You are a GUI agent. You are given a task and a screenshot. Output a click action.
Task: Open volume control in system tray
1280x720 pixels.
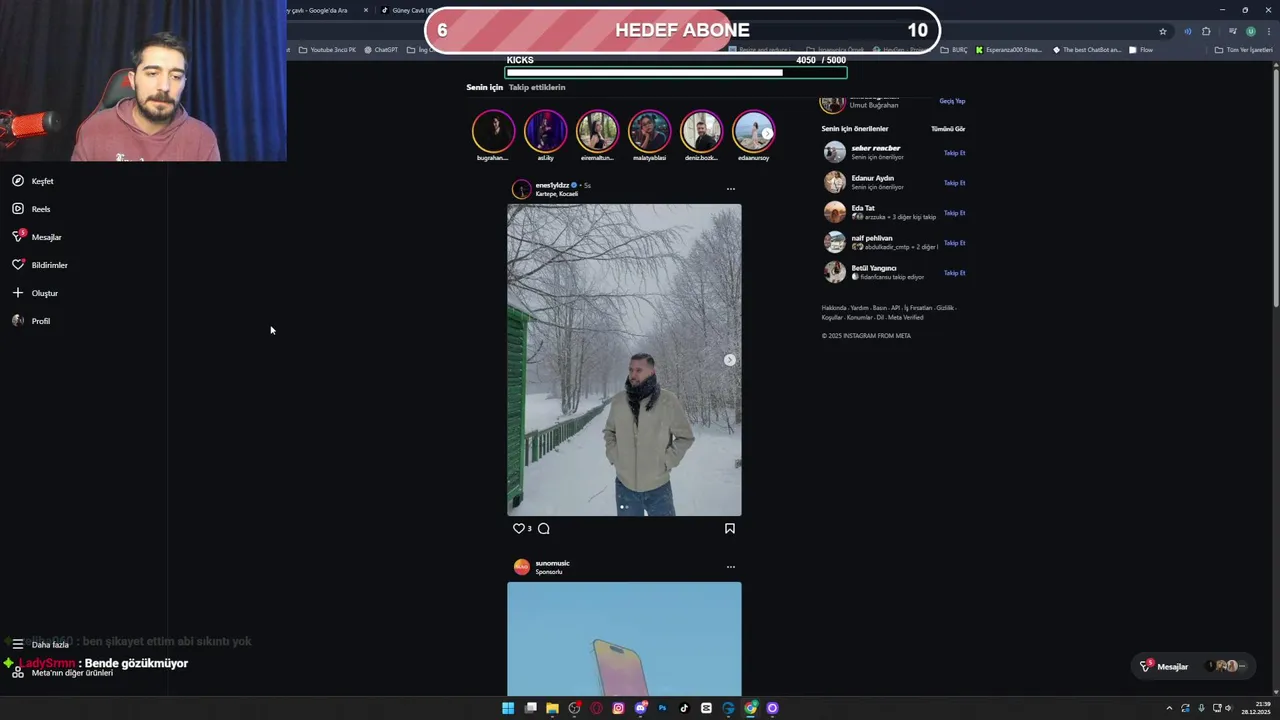tap(1229, 708)
